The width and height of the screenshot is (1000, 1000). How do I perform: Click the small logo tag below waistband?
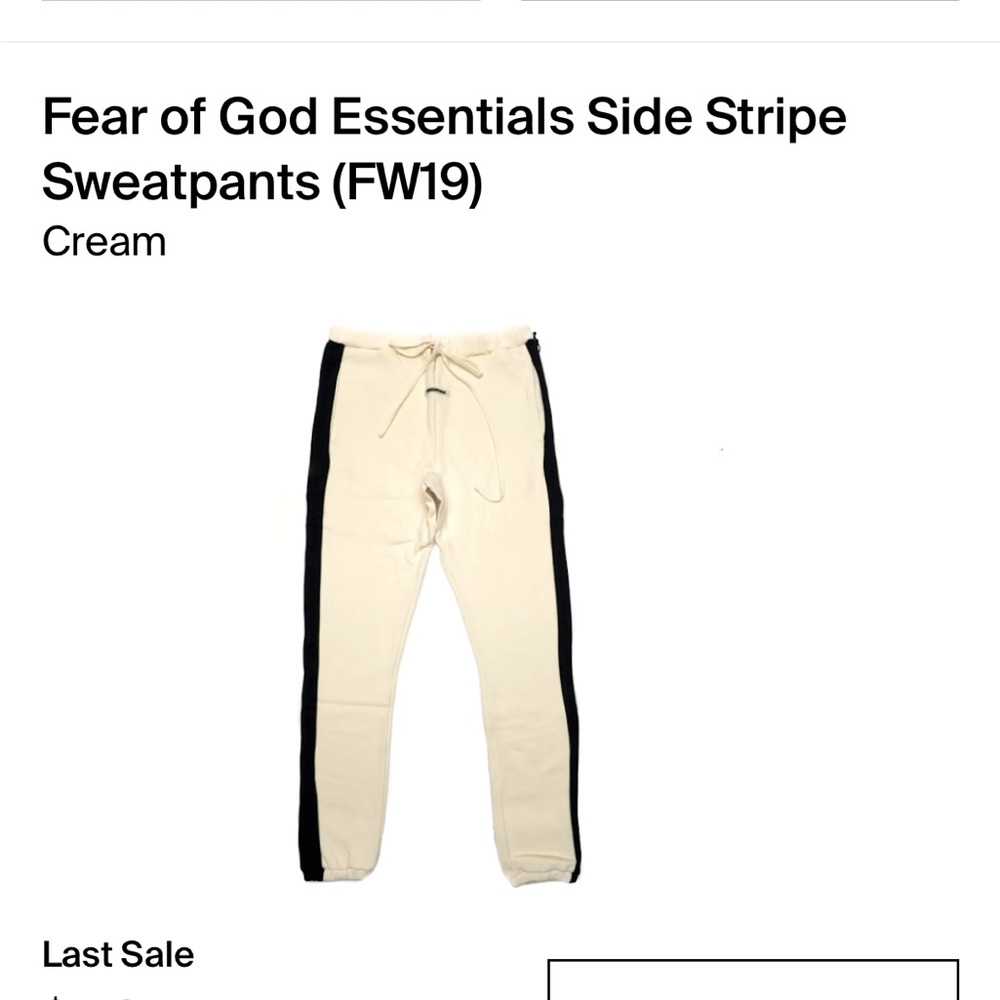[x=436, y=391]
